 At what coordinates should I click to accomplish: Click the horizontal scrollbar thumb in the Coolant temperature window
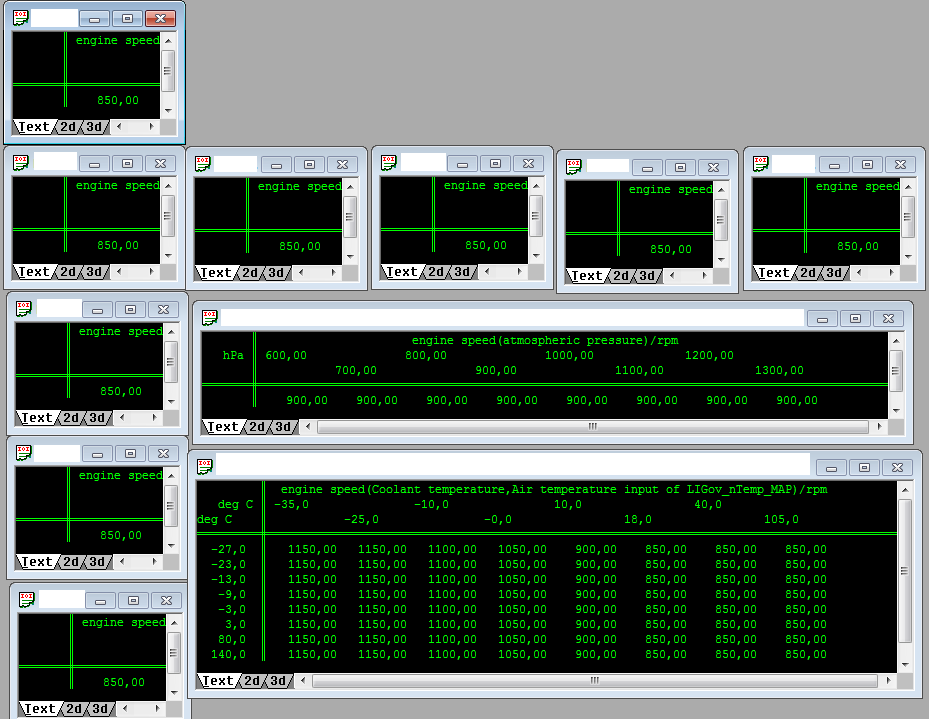click(x=595, y=681)
